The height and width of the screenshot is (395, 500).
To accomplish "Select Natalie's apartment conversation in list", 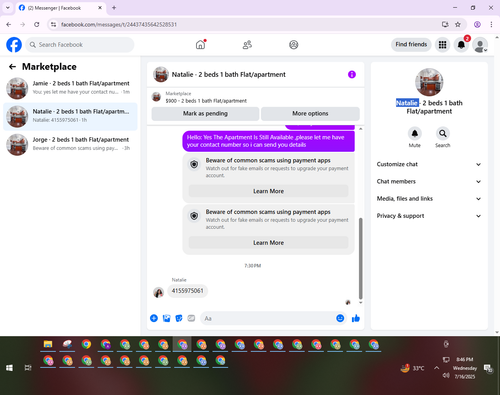I will [70, 117].
